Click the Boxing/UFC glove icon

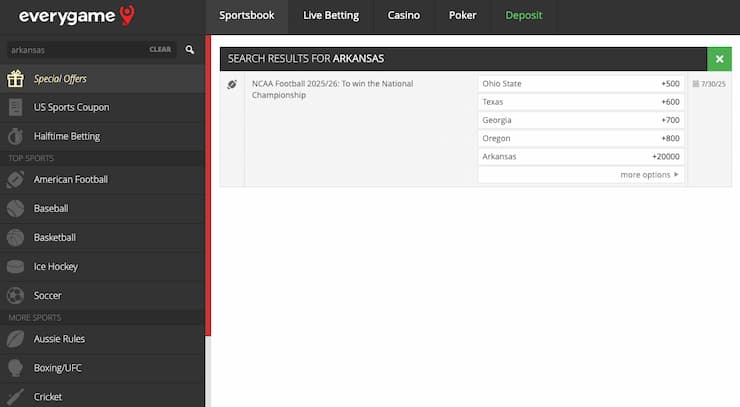16,368
